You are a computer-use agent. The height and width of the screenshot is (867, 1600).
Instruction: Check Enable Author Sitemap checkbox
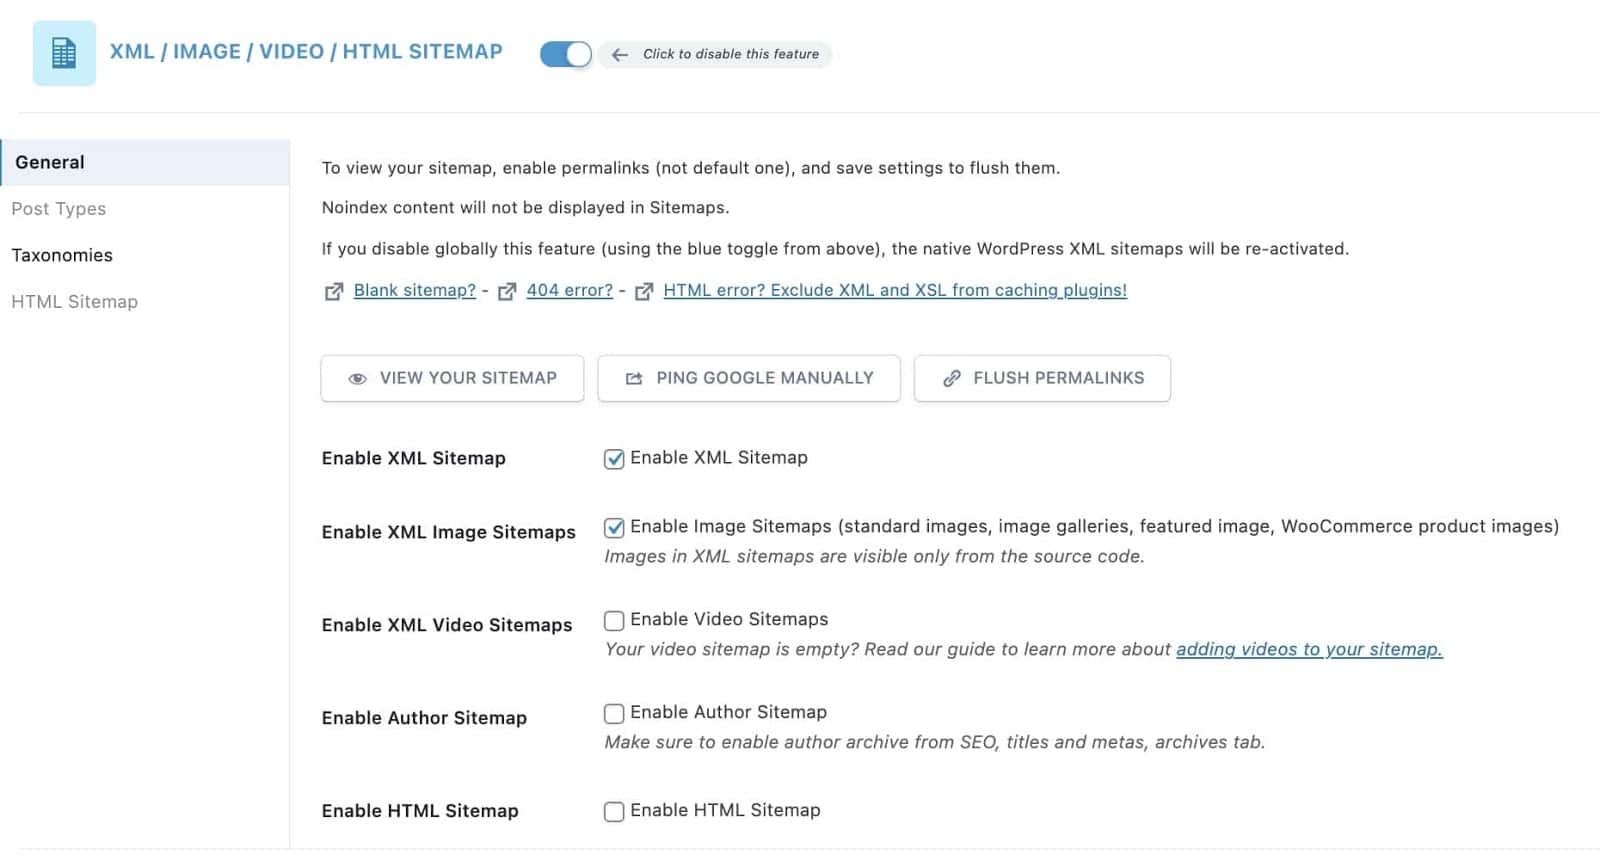tap(614, 713)
